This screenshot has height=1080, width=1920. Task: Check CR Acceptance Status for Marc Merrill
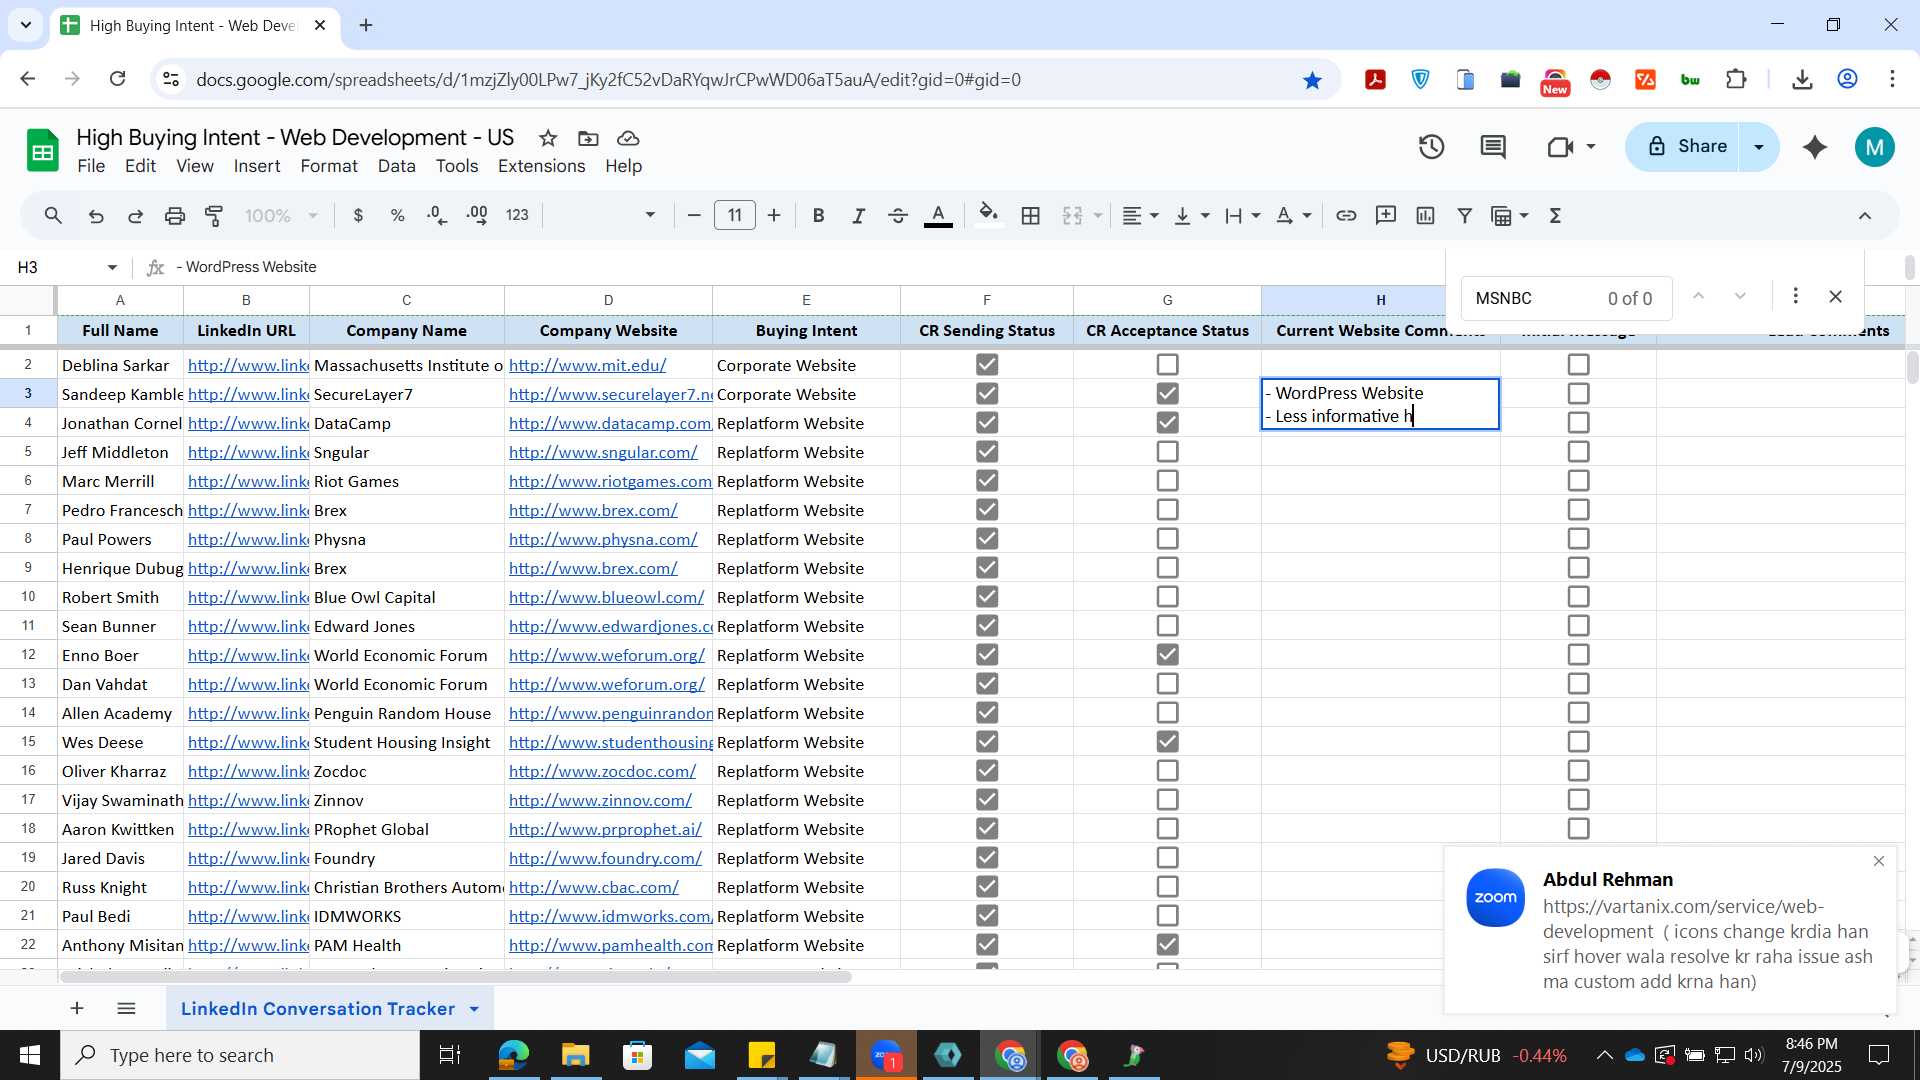pos(1167,481)
